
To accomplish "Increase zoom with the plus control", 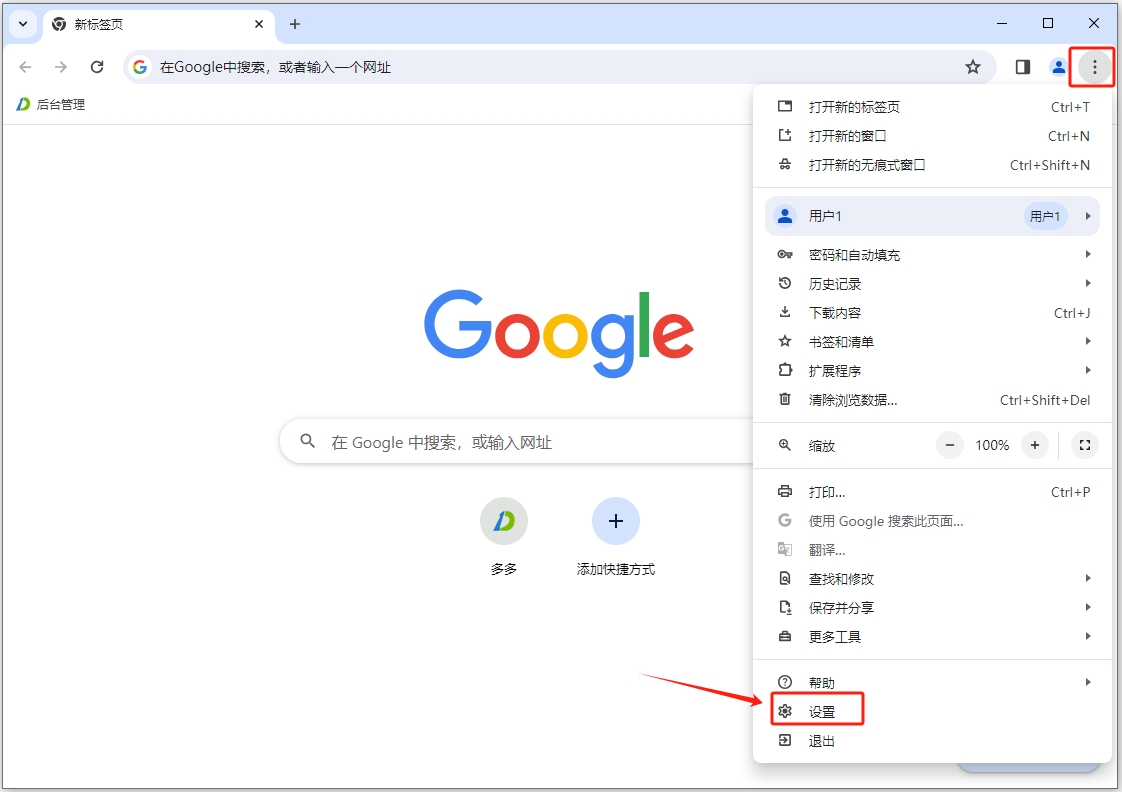I will [x=1035, y=445].
